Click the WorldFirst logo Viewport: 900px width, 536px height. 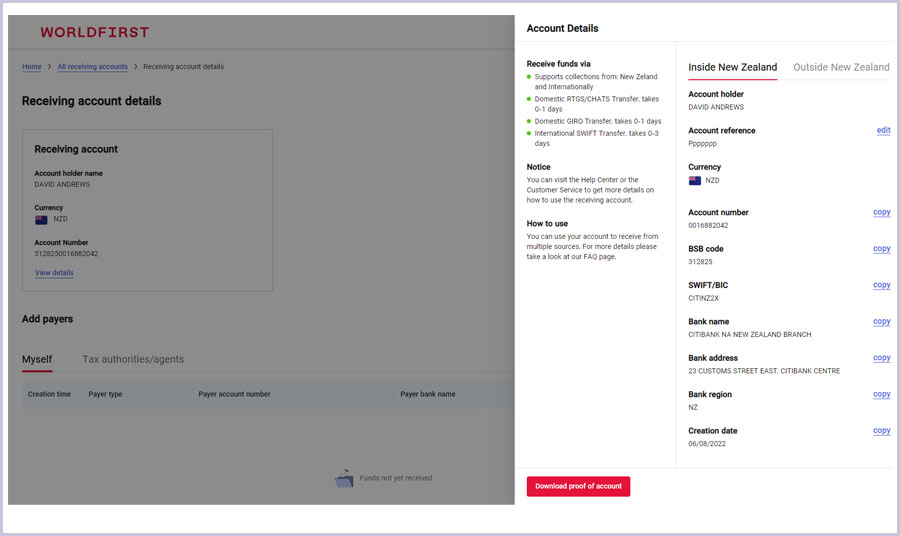click(94, 32)
